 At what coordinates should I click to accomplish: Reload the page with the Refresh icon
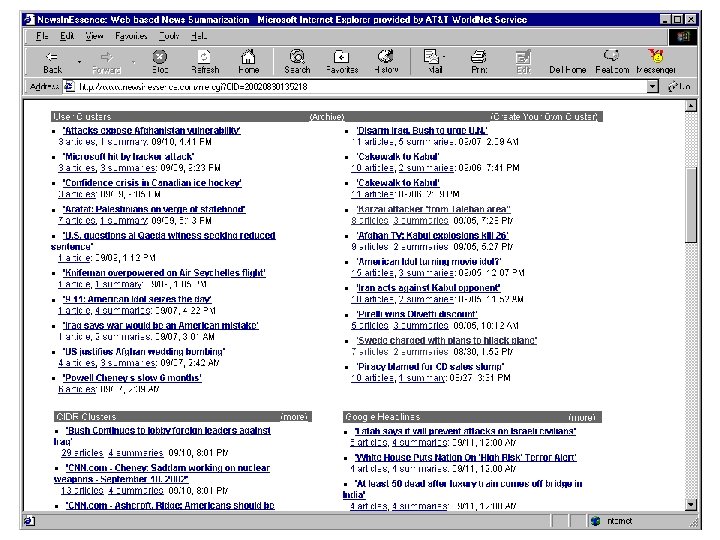(x=205, y=62)
